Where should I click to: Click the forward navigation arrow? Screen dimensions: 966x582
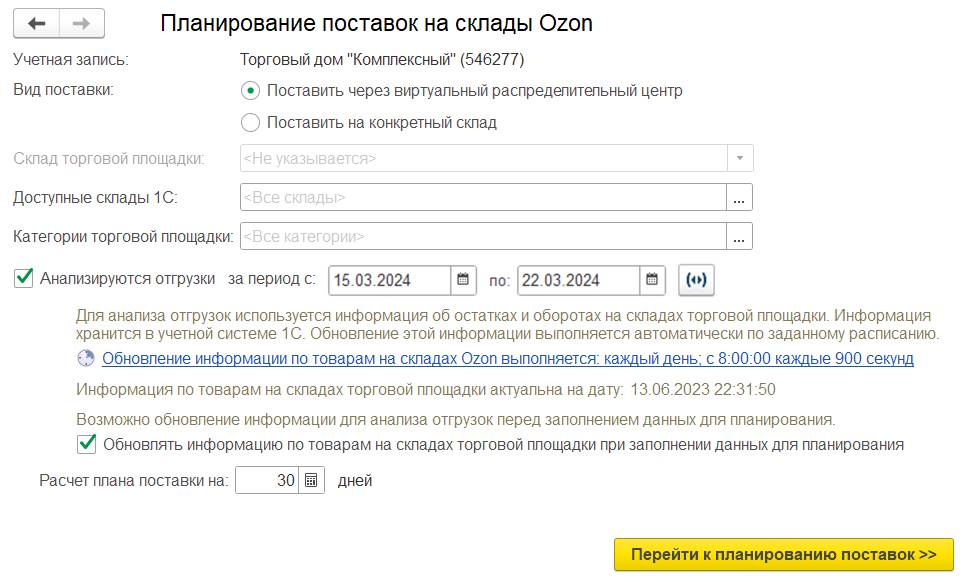[82, 24]
